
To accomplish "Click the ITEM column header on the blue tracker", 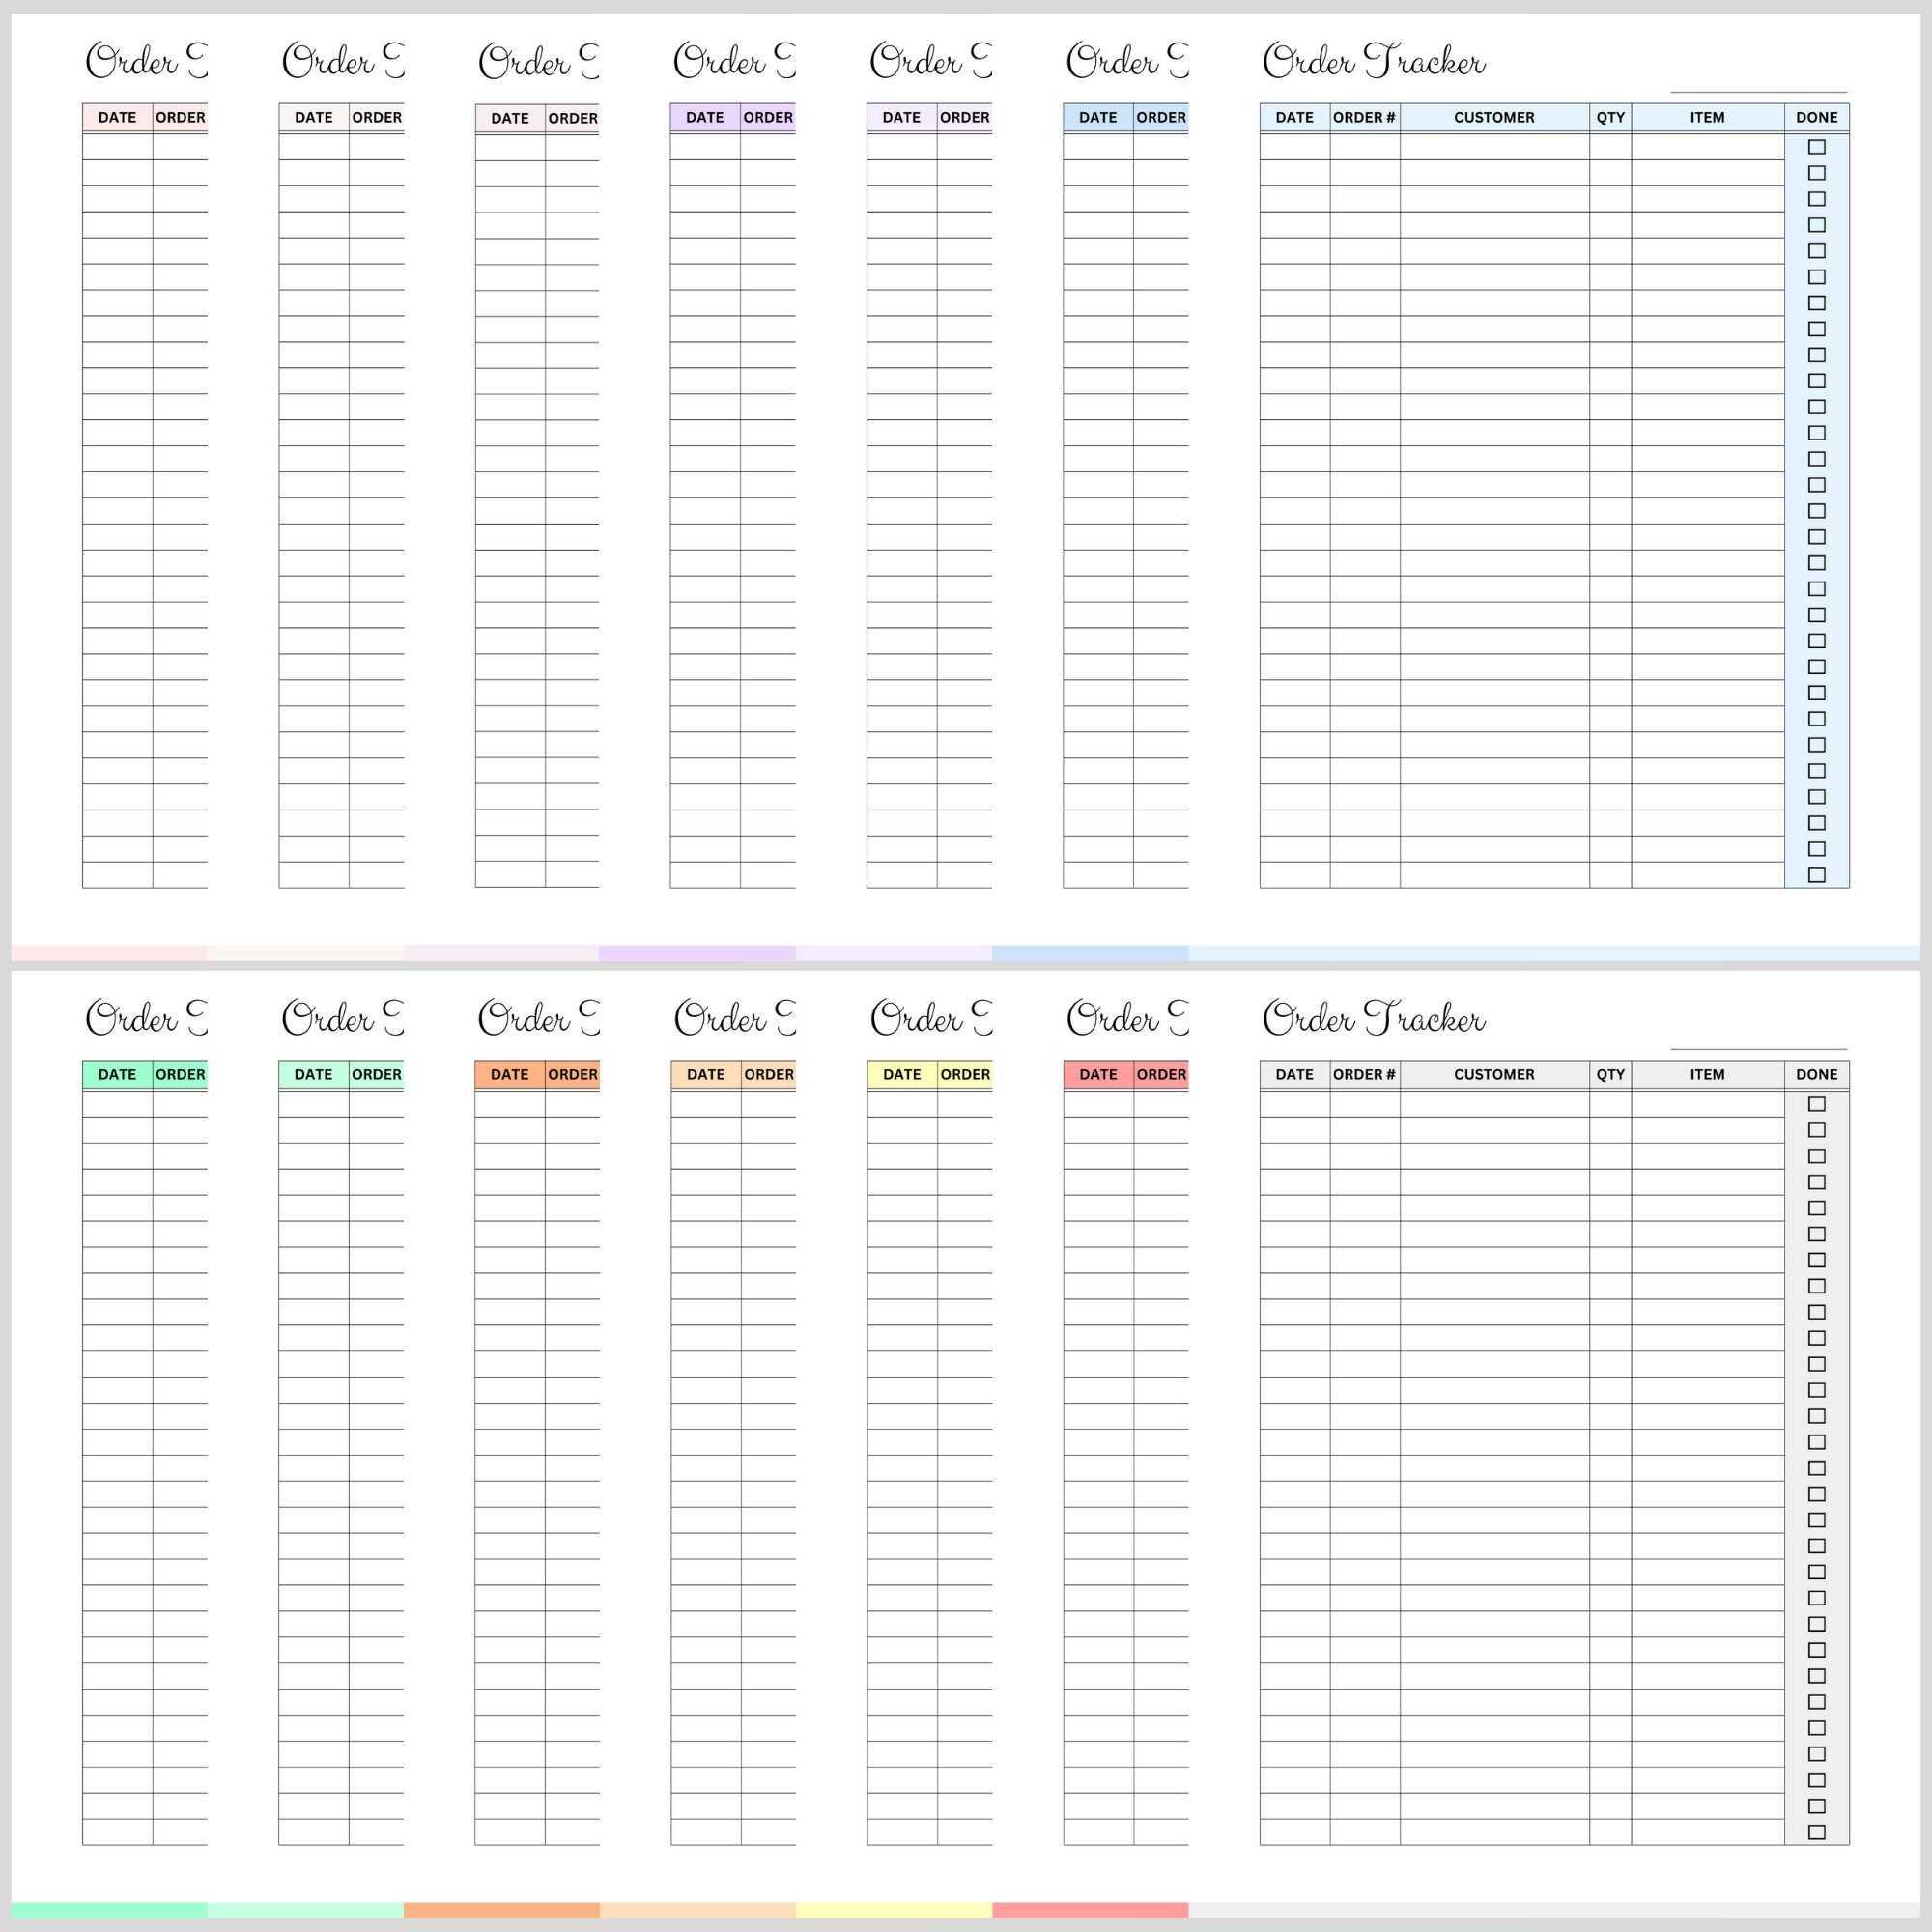I will [1706, 117].
